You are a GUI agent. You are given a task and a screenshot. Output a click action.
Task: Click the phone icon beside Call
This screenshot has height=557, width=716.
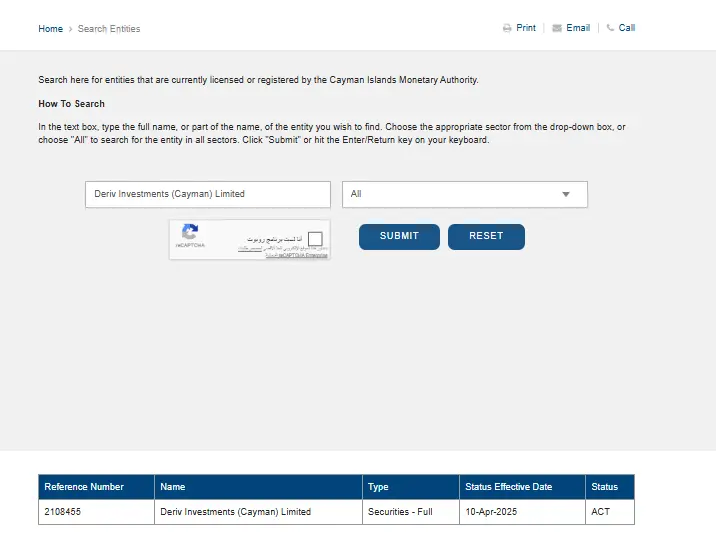coord(610,28)
